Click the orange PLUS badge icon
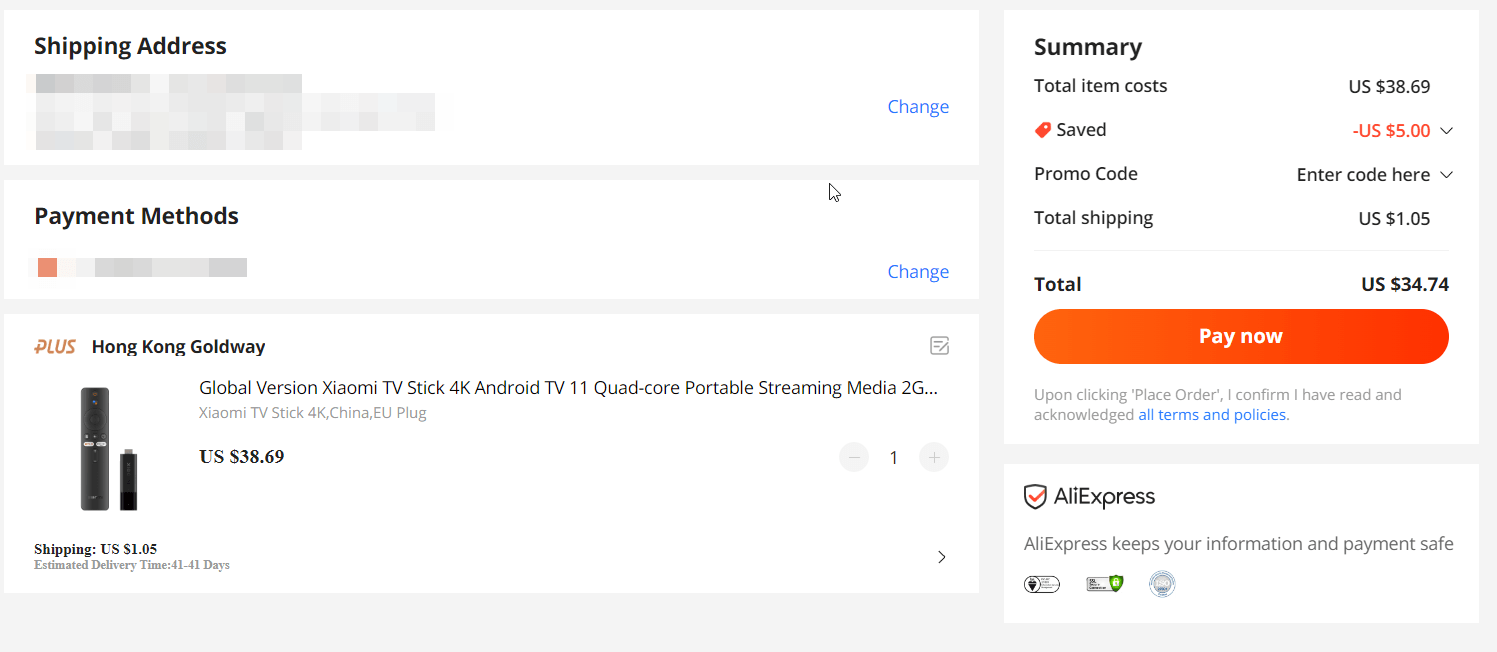1497x652 pixels. pos(55,347)
